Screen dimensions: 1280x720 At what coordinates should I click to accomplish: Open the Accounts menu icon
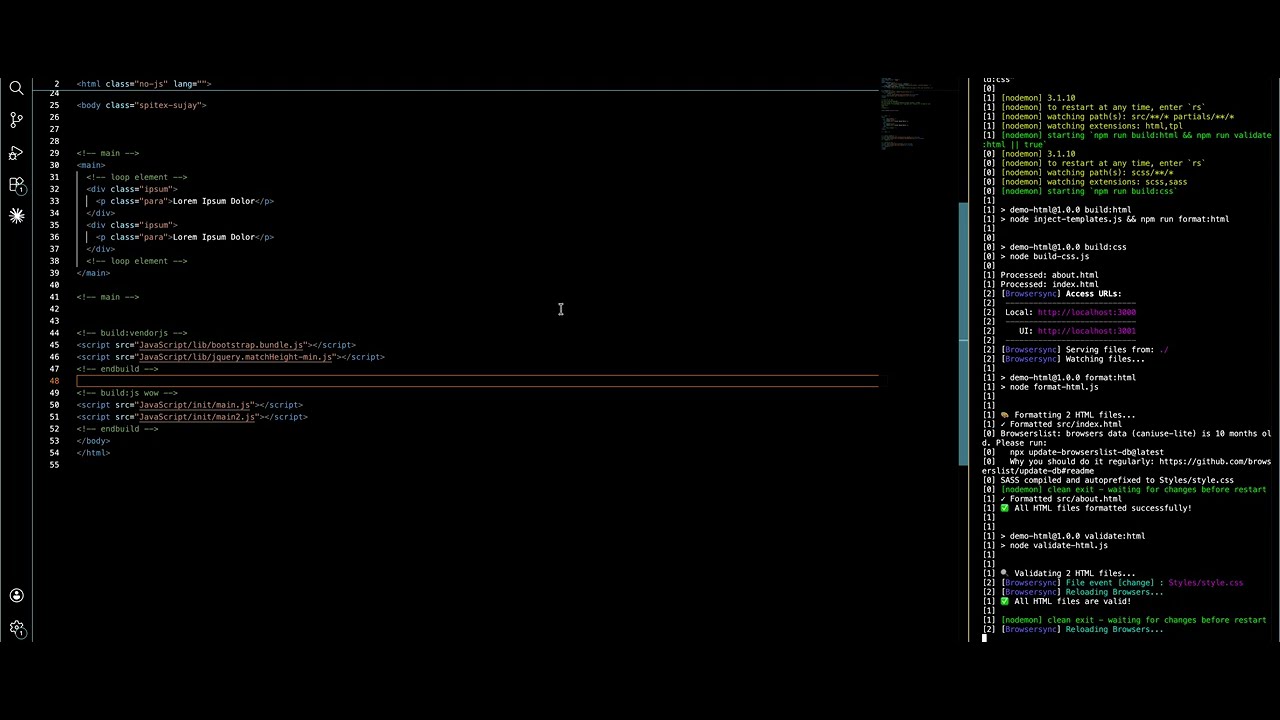tap(16, 596)
